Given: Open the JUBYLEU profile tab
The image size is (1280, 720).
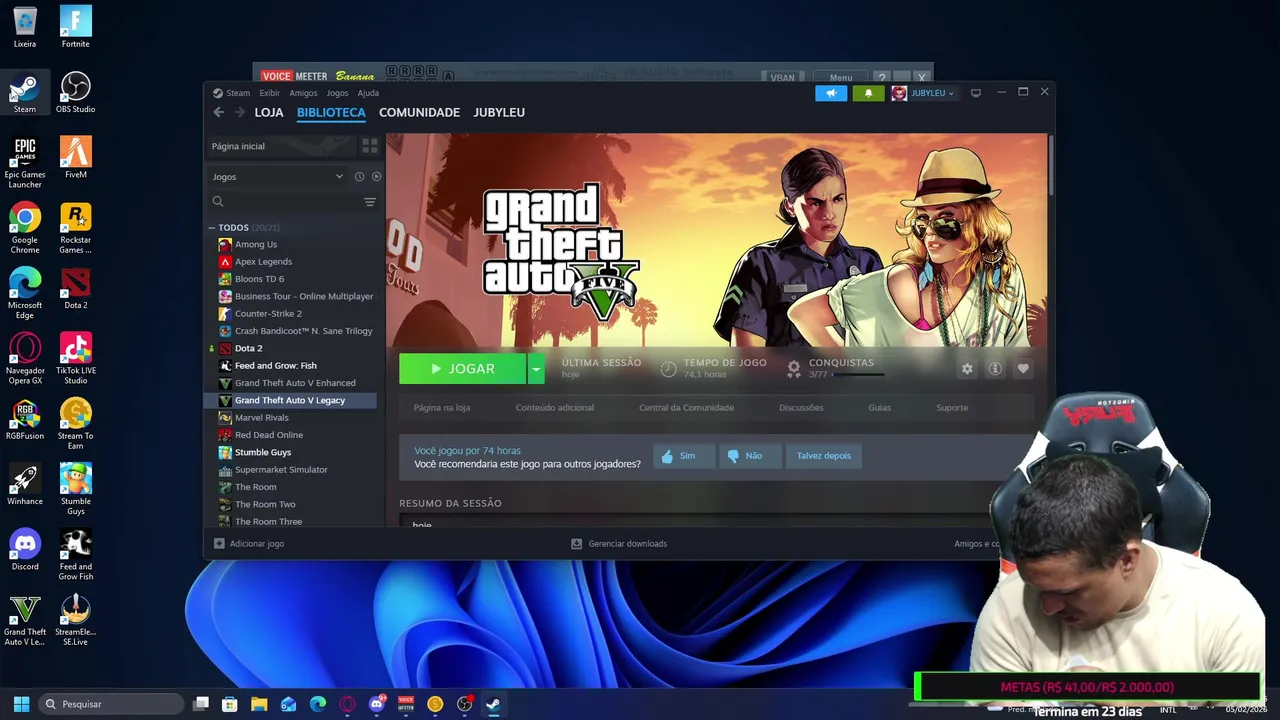Looking at the screenshot, I should tap(499, 112).
